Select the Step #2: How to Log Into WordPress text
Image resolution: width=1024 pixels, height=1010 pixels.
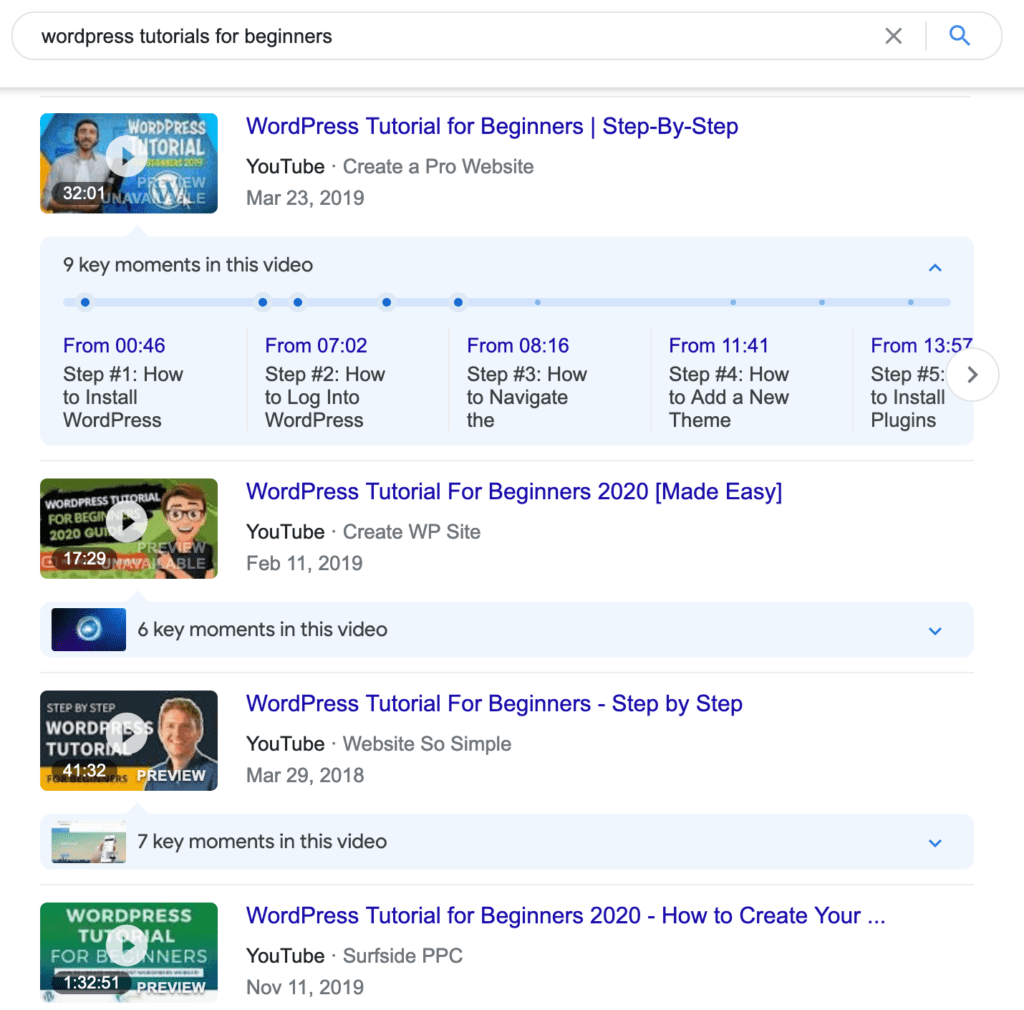(x=325, y=397)
